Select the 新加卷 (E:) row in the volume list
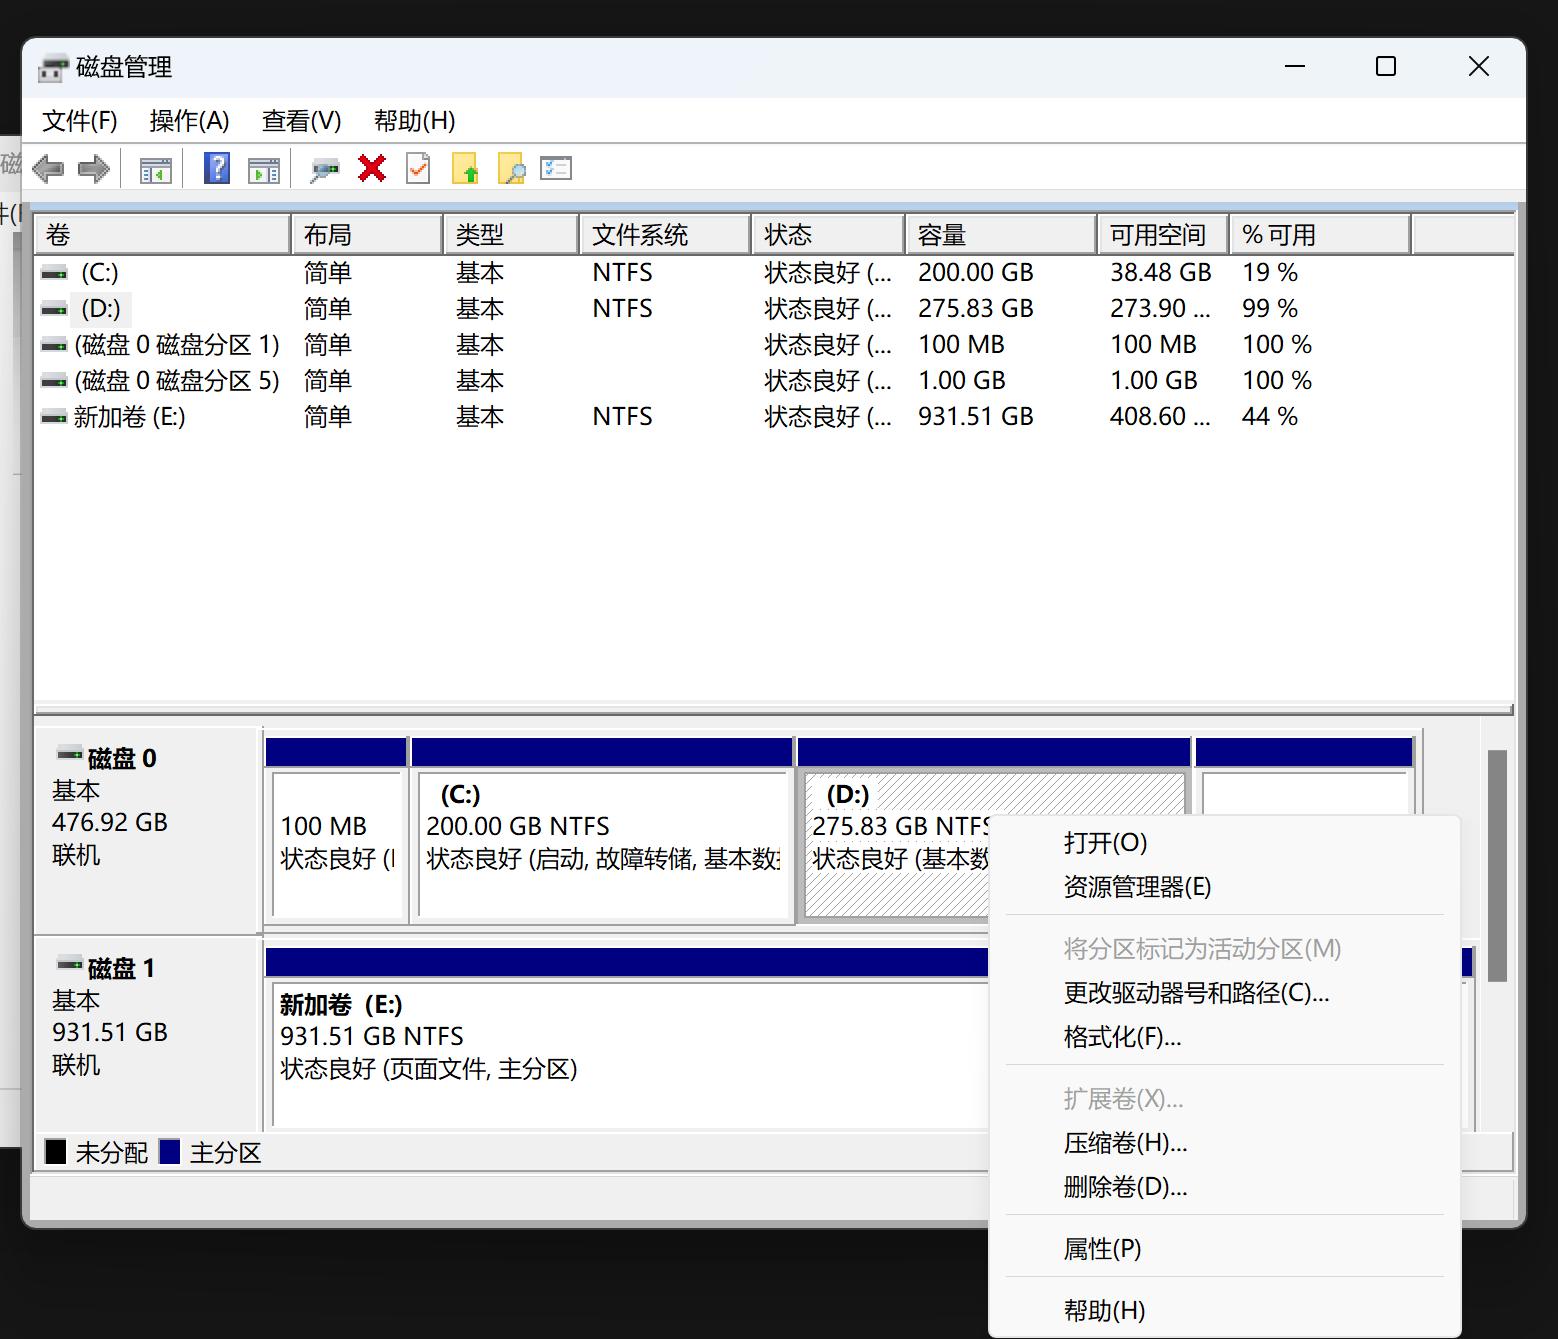The image size is (1558, 1339). tap(774, 417)
